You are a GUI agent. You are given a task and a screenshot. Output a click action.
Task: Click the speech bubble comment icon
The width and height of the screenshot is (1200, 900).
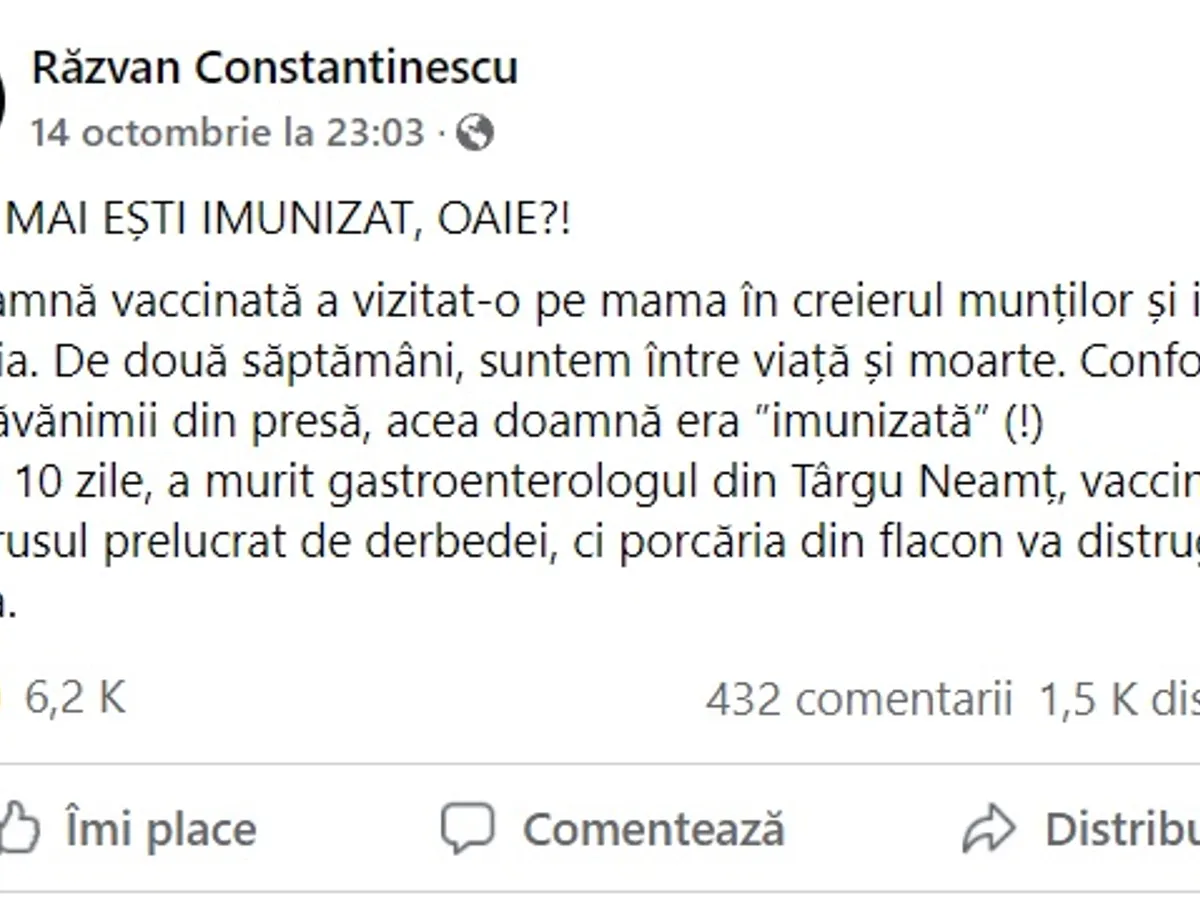point(468,829)
